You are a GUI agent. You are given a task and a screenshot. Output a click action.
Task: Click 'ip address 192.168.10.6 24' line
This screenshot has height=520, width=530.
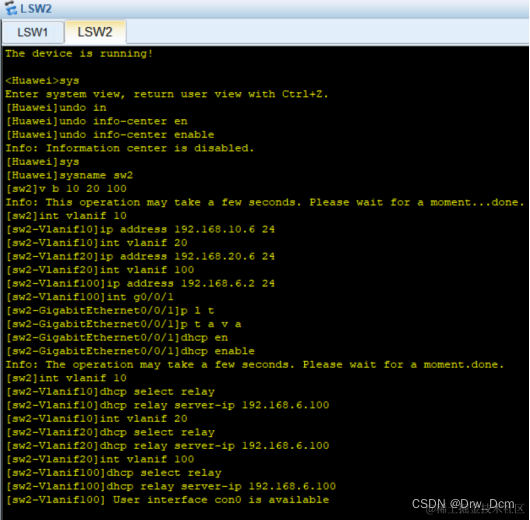click(140, 229)
